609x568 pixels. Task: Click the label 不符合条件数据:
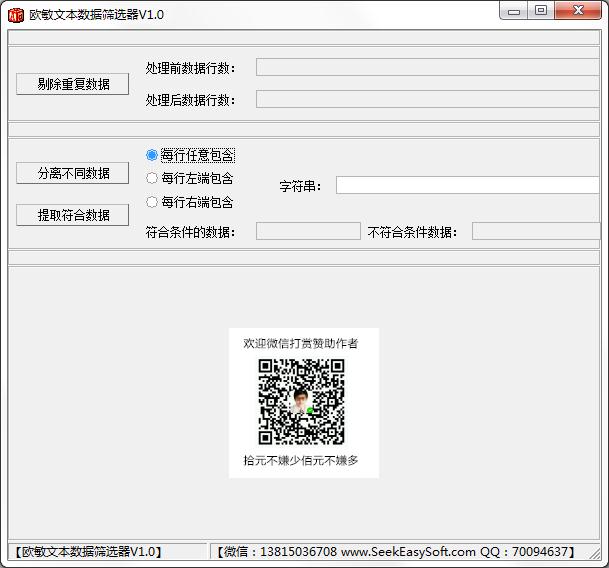[412, 232]
